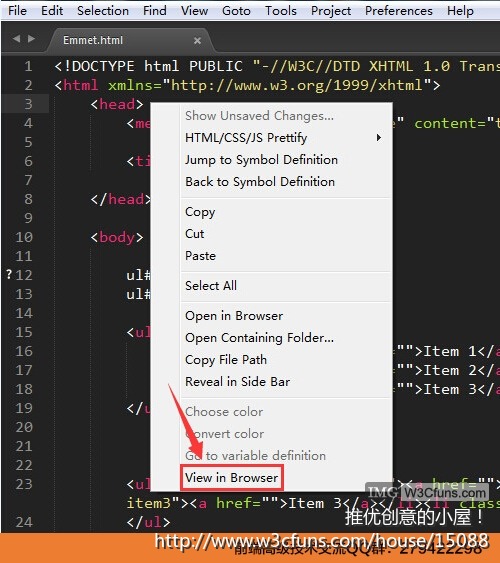Click the opening head tag on line 3
Image resolution: width=500 pixels, height=563 pixels.
pyautogui.click(x=117, y=104)
